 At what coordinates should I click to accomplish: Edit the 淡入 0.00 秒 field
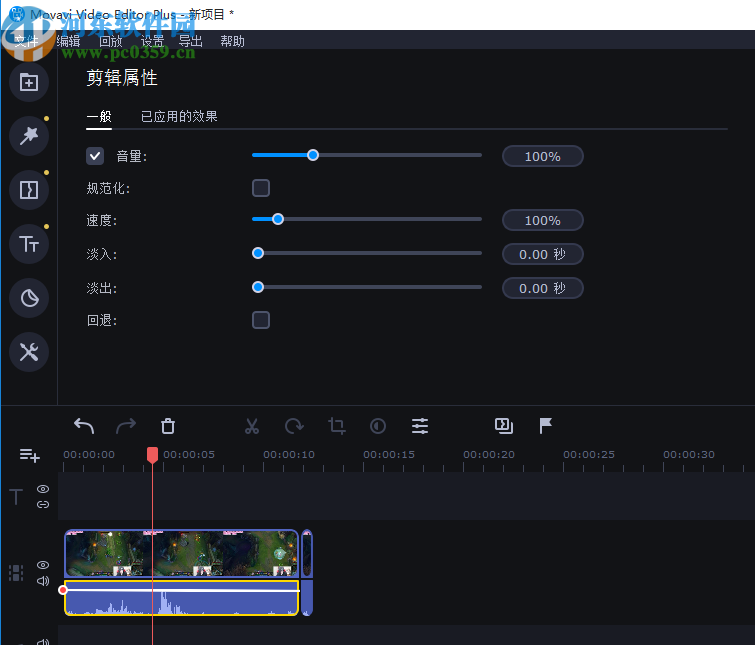pos(543,254)
